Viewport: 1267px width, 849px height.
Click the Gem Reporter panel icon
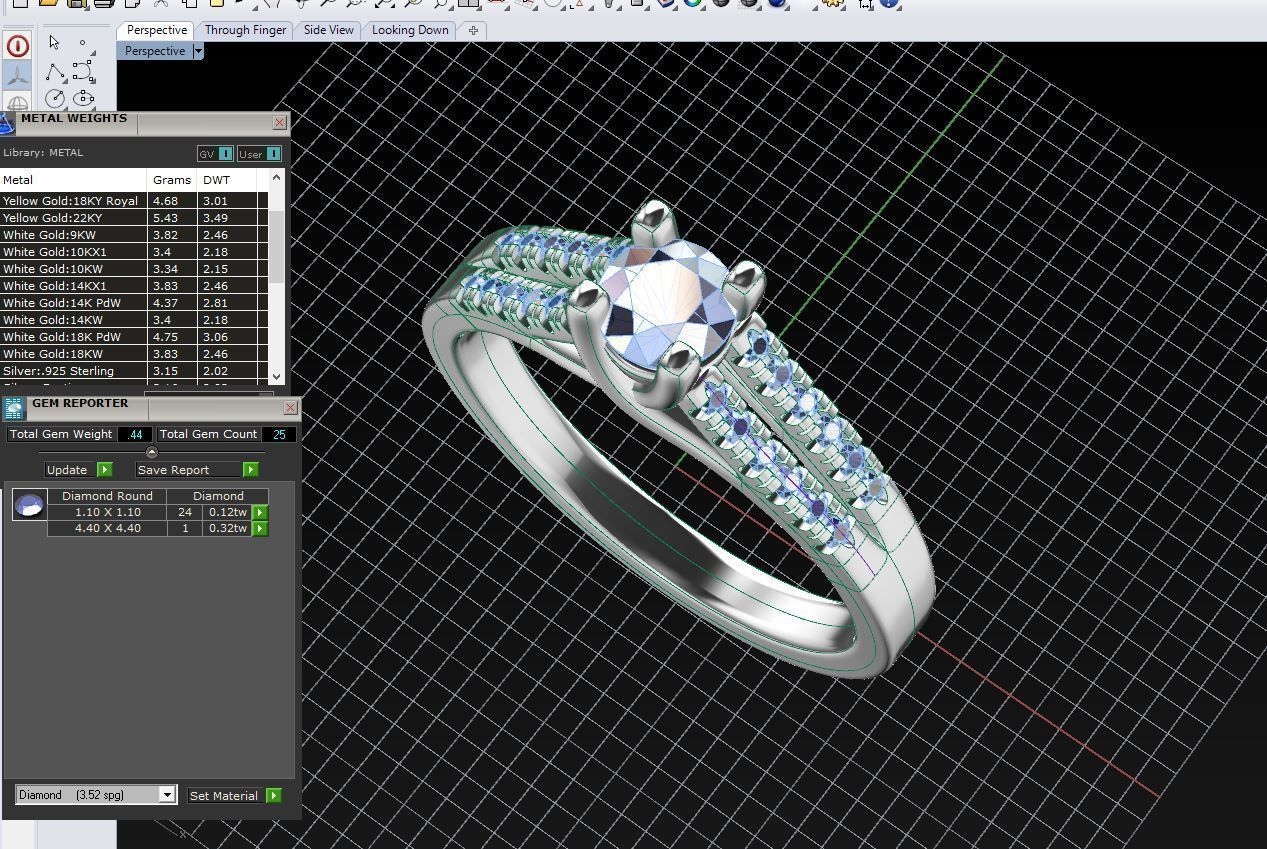point(14,407)
